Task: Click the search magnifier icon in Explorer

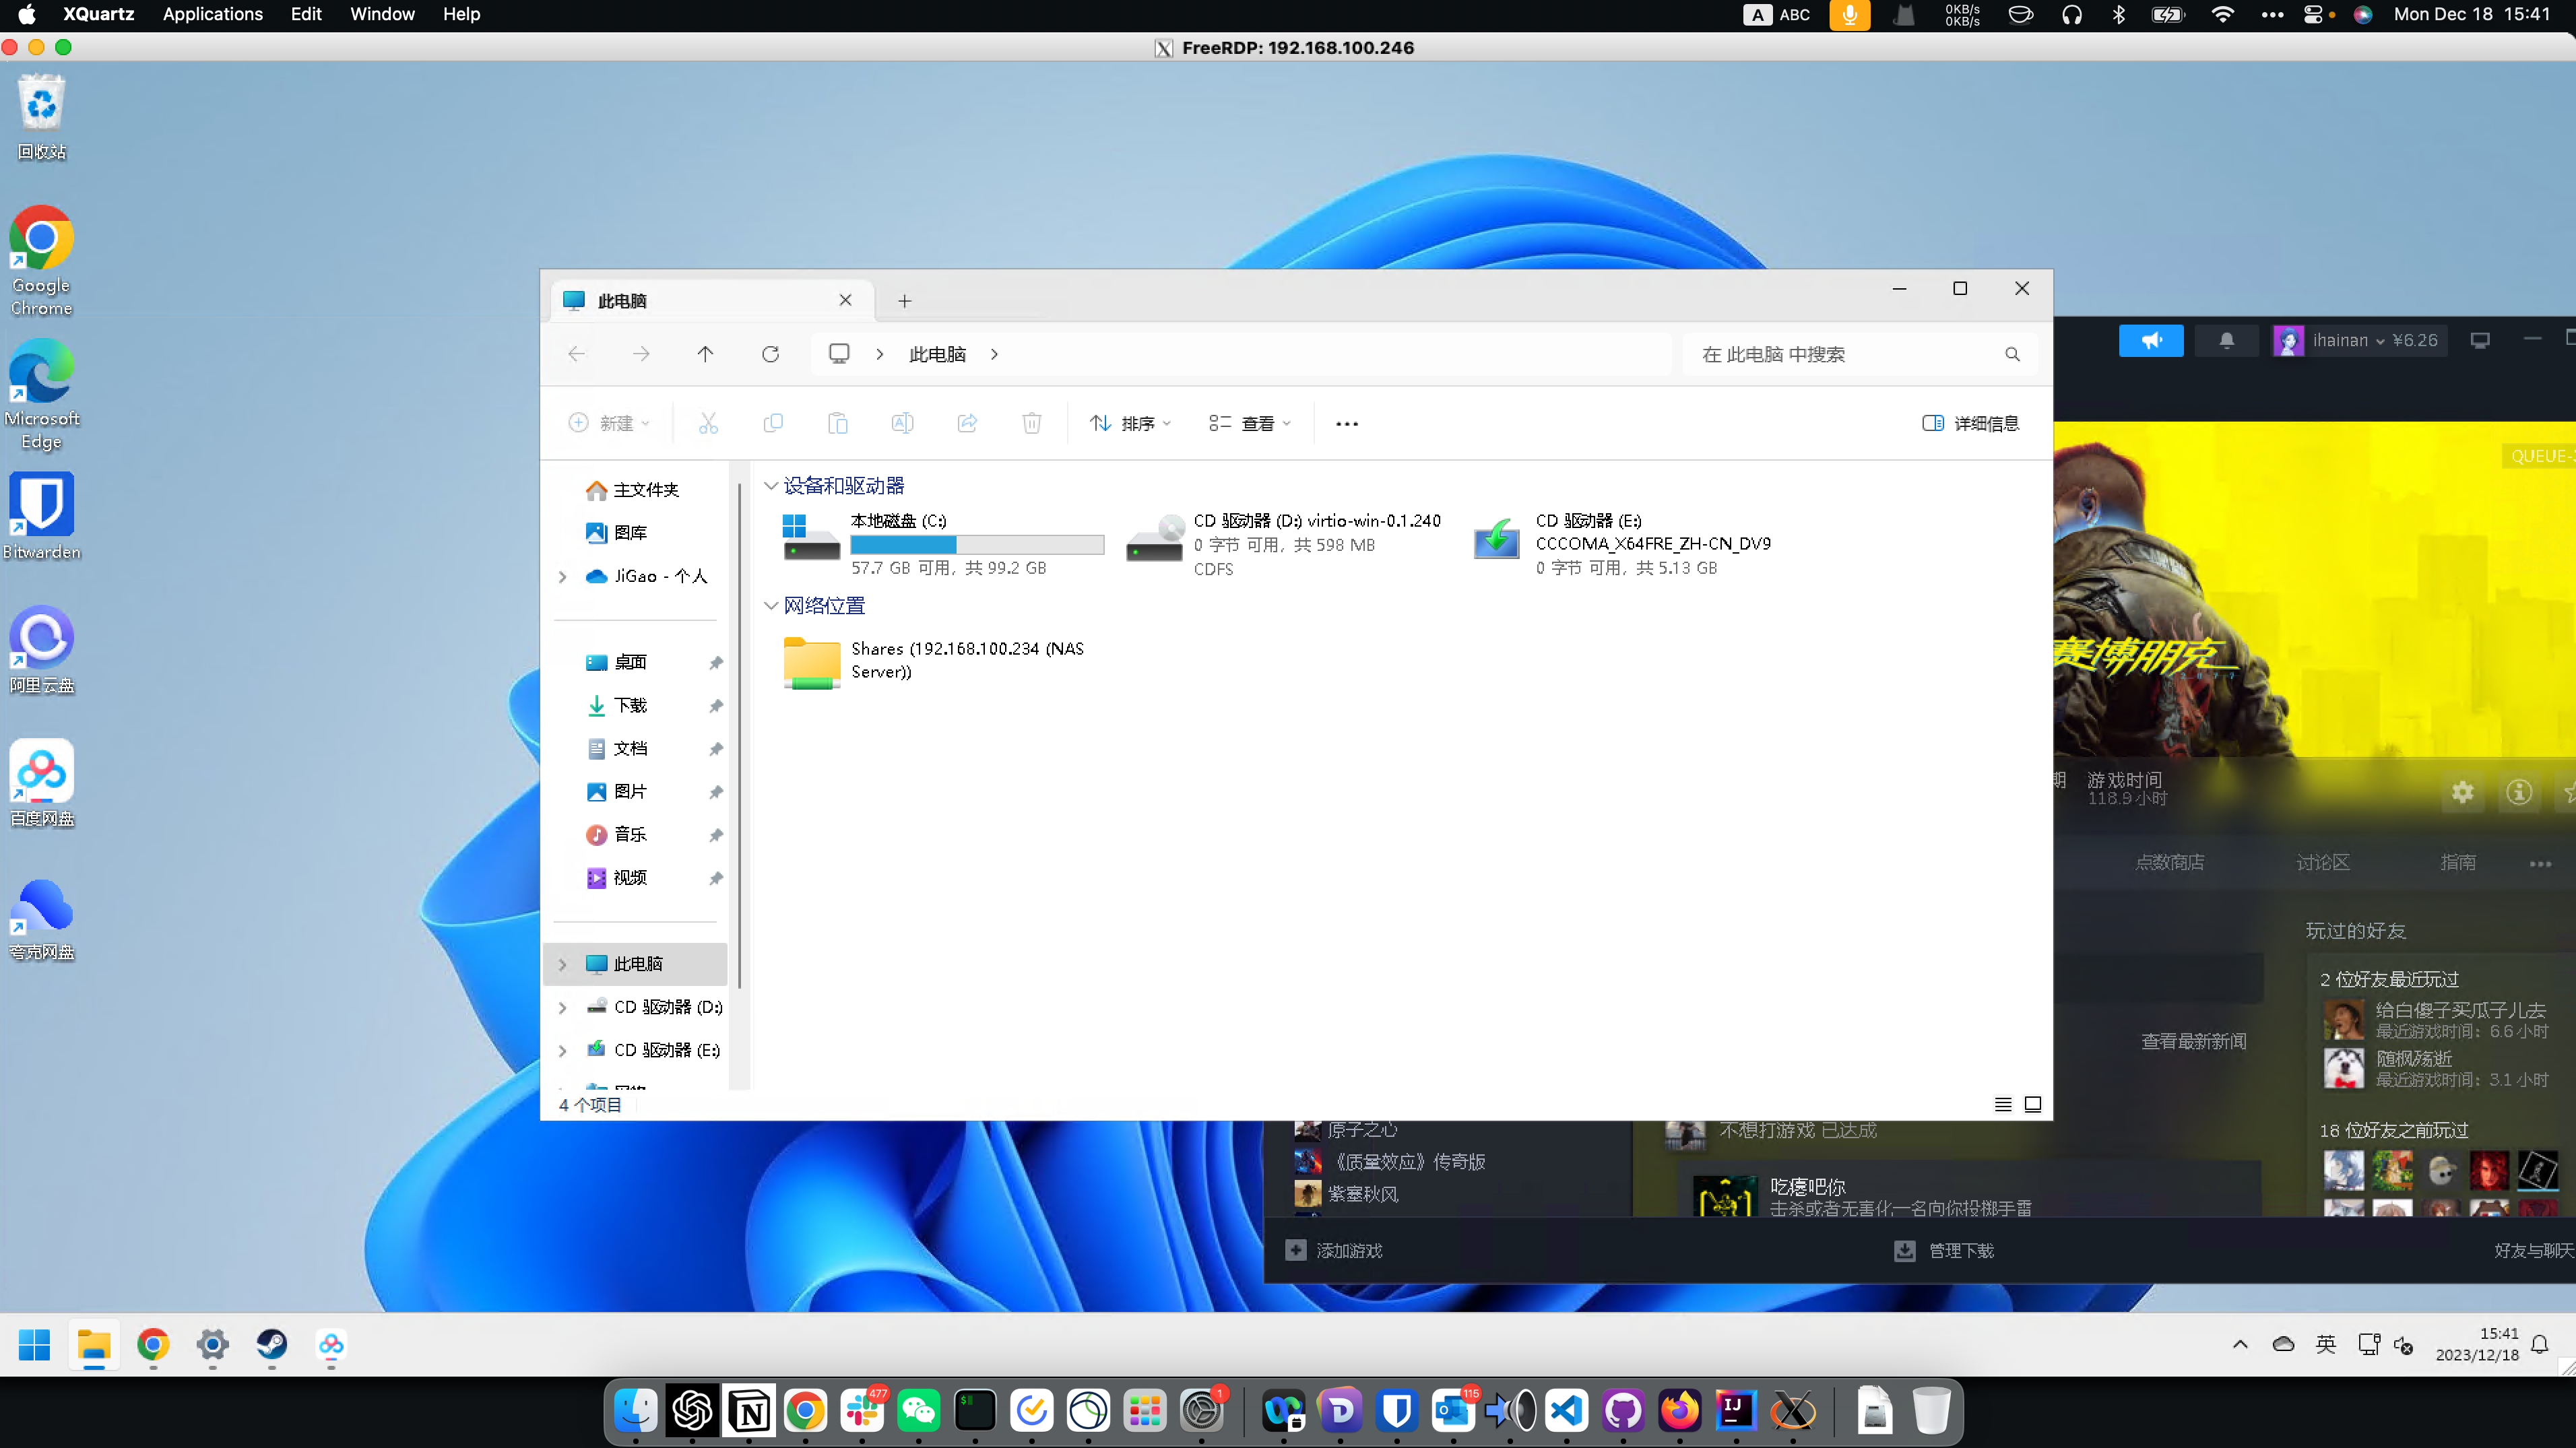Action: [x=2012, y=354]
